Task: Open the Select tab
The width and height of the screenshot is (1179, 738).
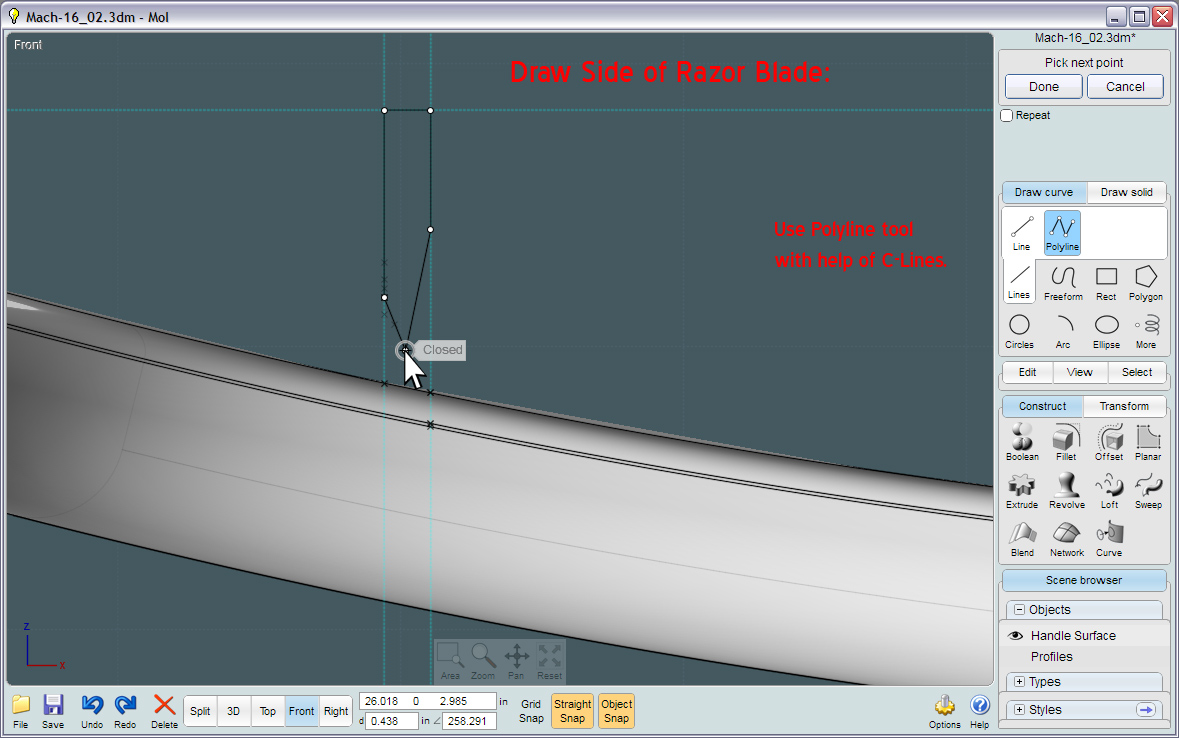Action: (1137, 372)
